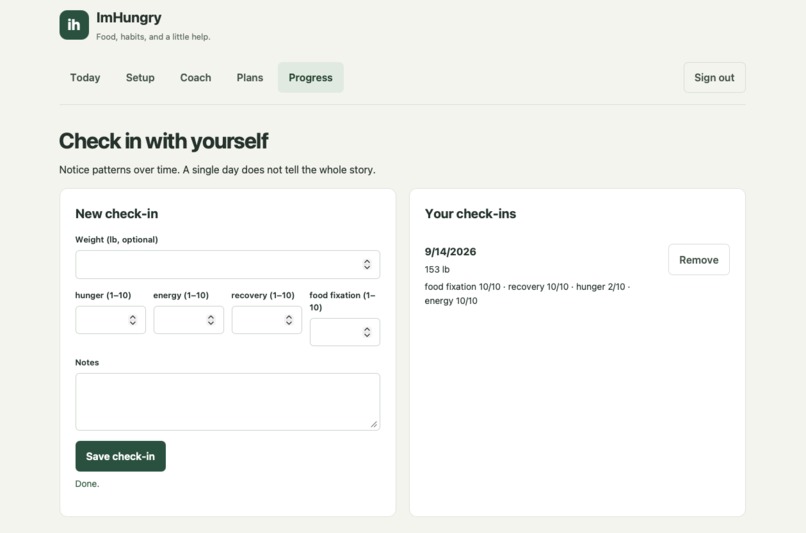The image size is (806, 533).
Task: Click inside the Notes text area
Action: [228, 402]
